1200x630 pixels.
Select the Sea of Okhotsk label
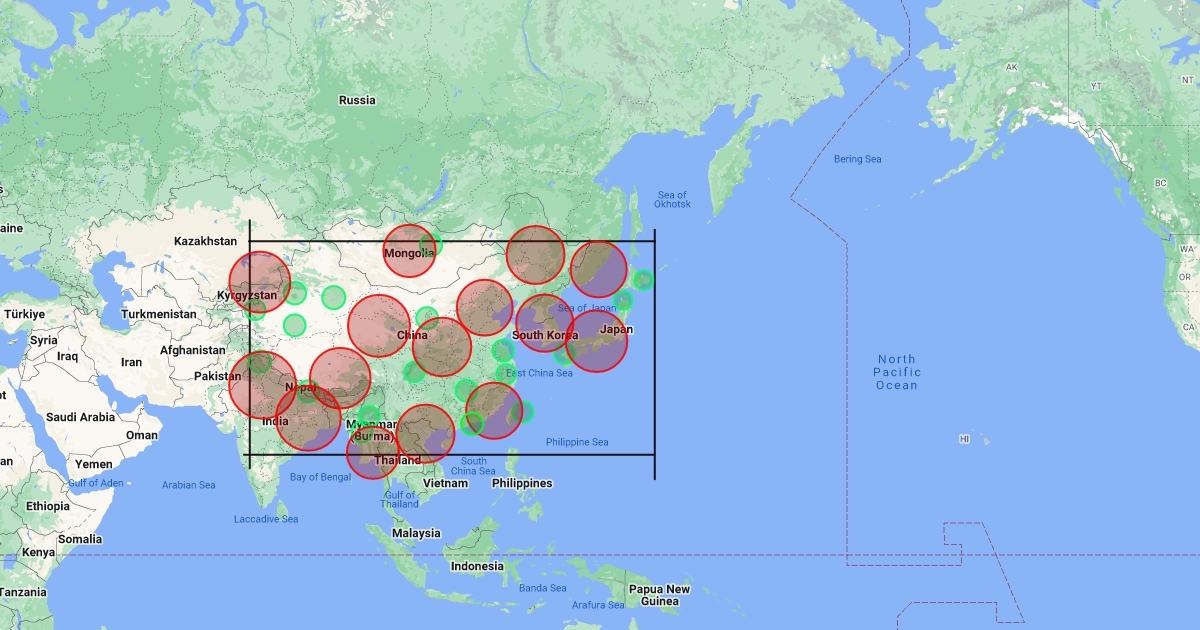673,200
